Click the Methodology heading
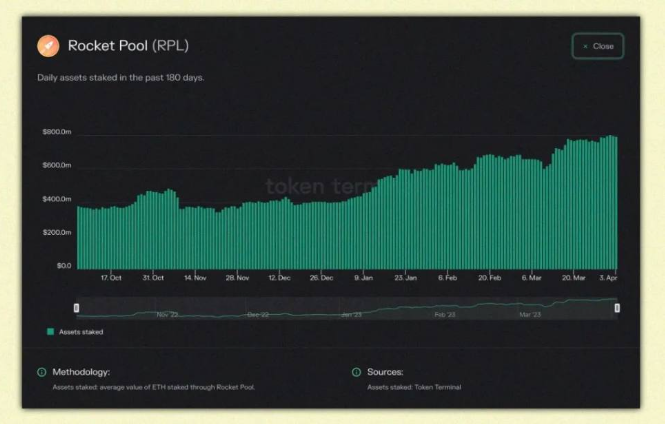Viewport: 665px width, 424px height. (x=81, y=372)
